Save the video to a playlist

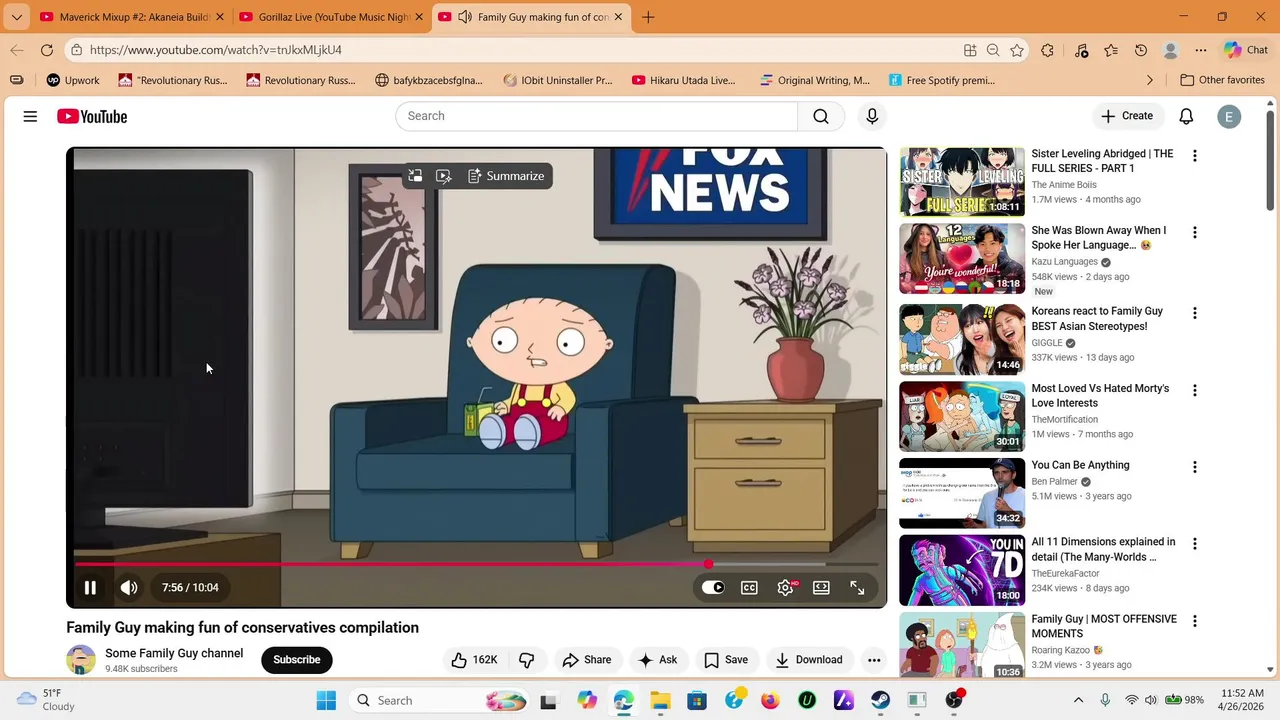(726, 660)
